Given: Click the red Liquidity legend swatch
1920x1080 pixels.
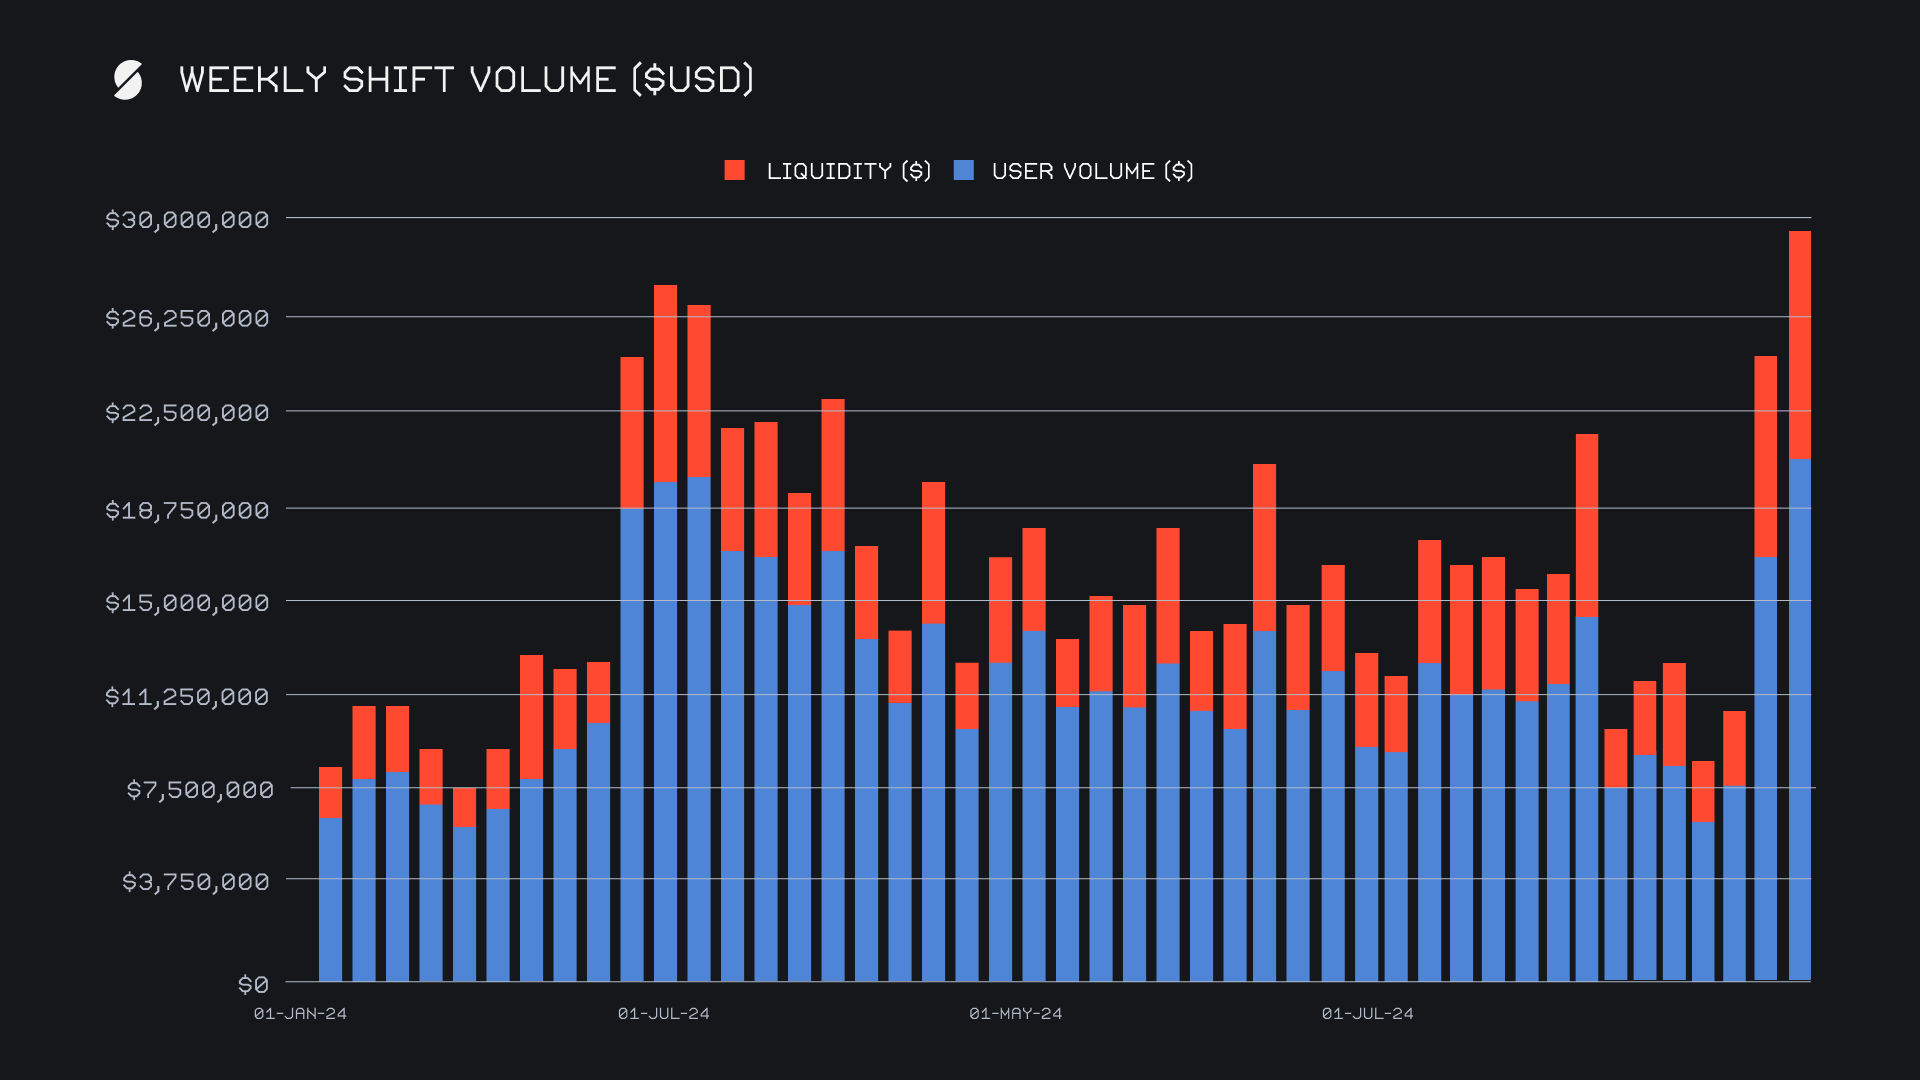Looking at the screenshot, I should (735, 170).
